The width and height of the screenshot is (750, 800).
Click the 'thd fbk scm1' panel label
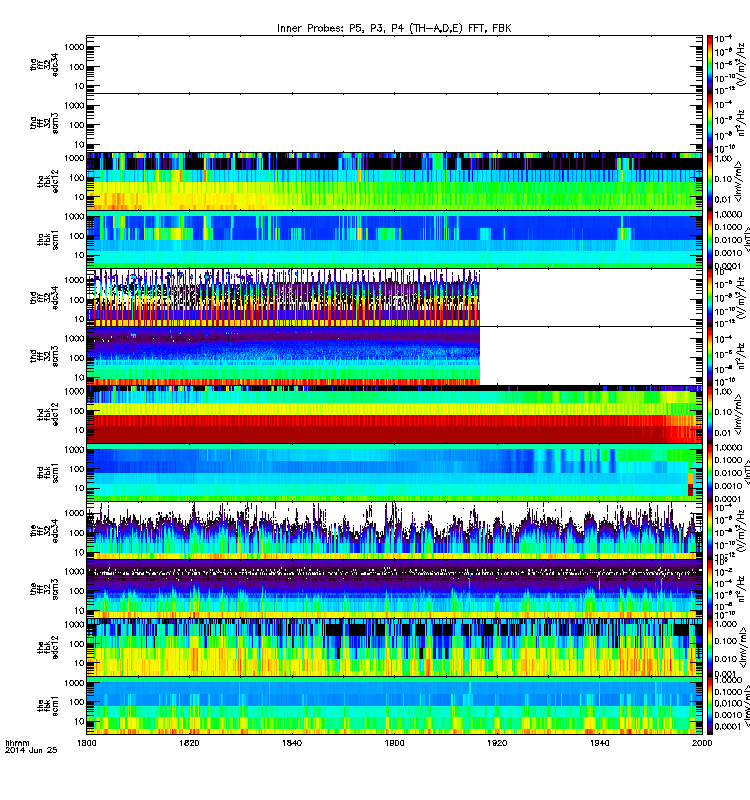pos(48,472)
